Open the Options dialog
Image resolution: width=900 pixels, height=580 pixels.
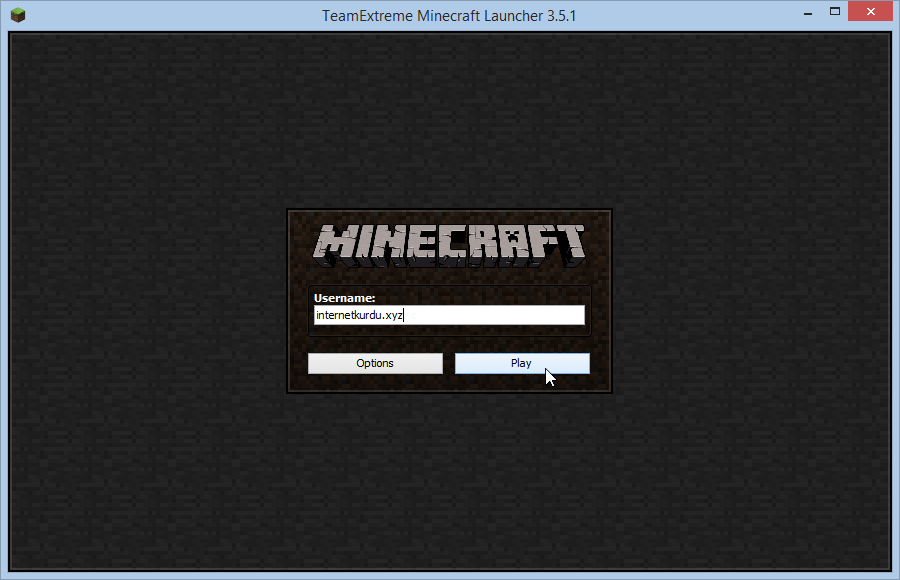[x=375, y=364]
